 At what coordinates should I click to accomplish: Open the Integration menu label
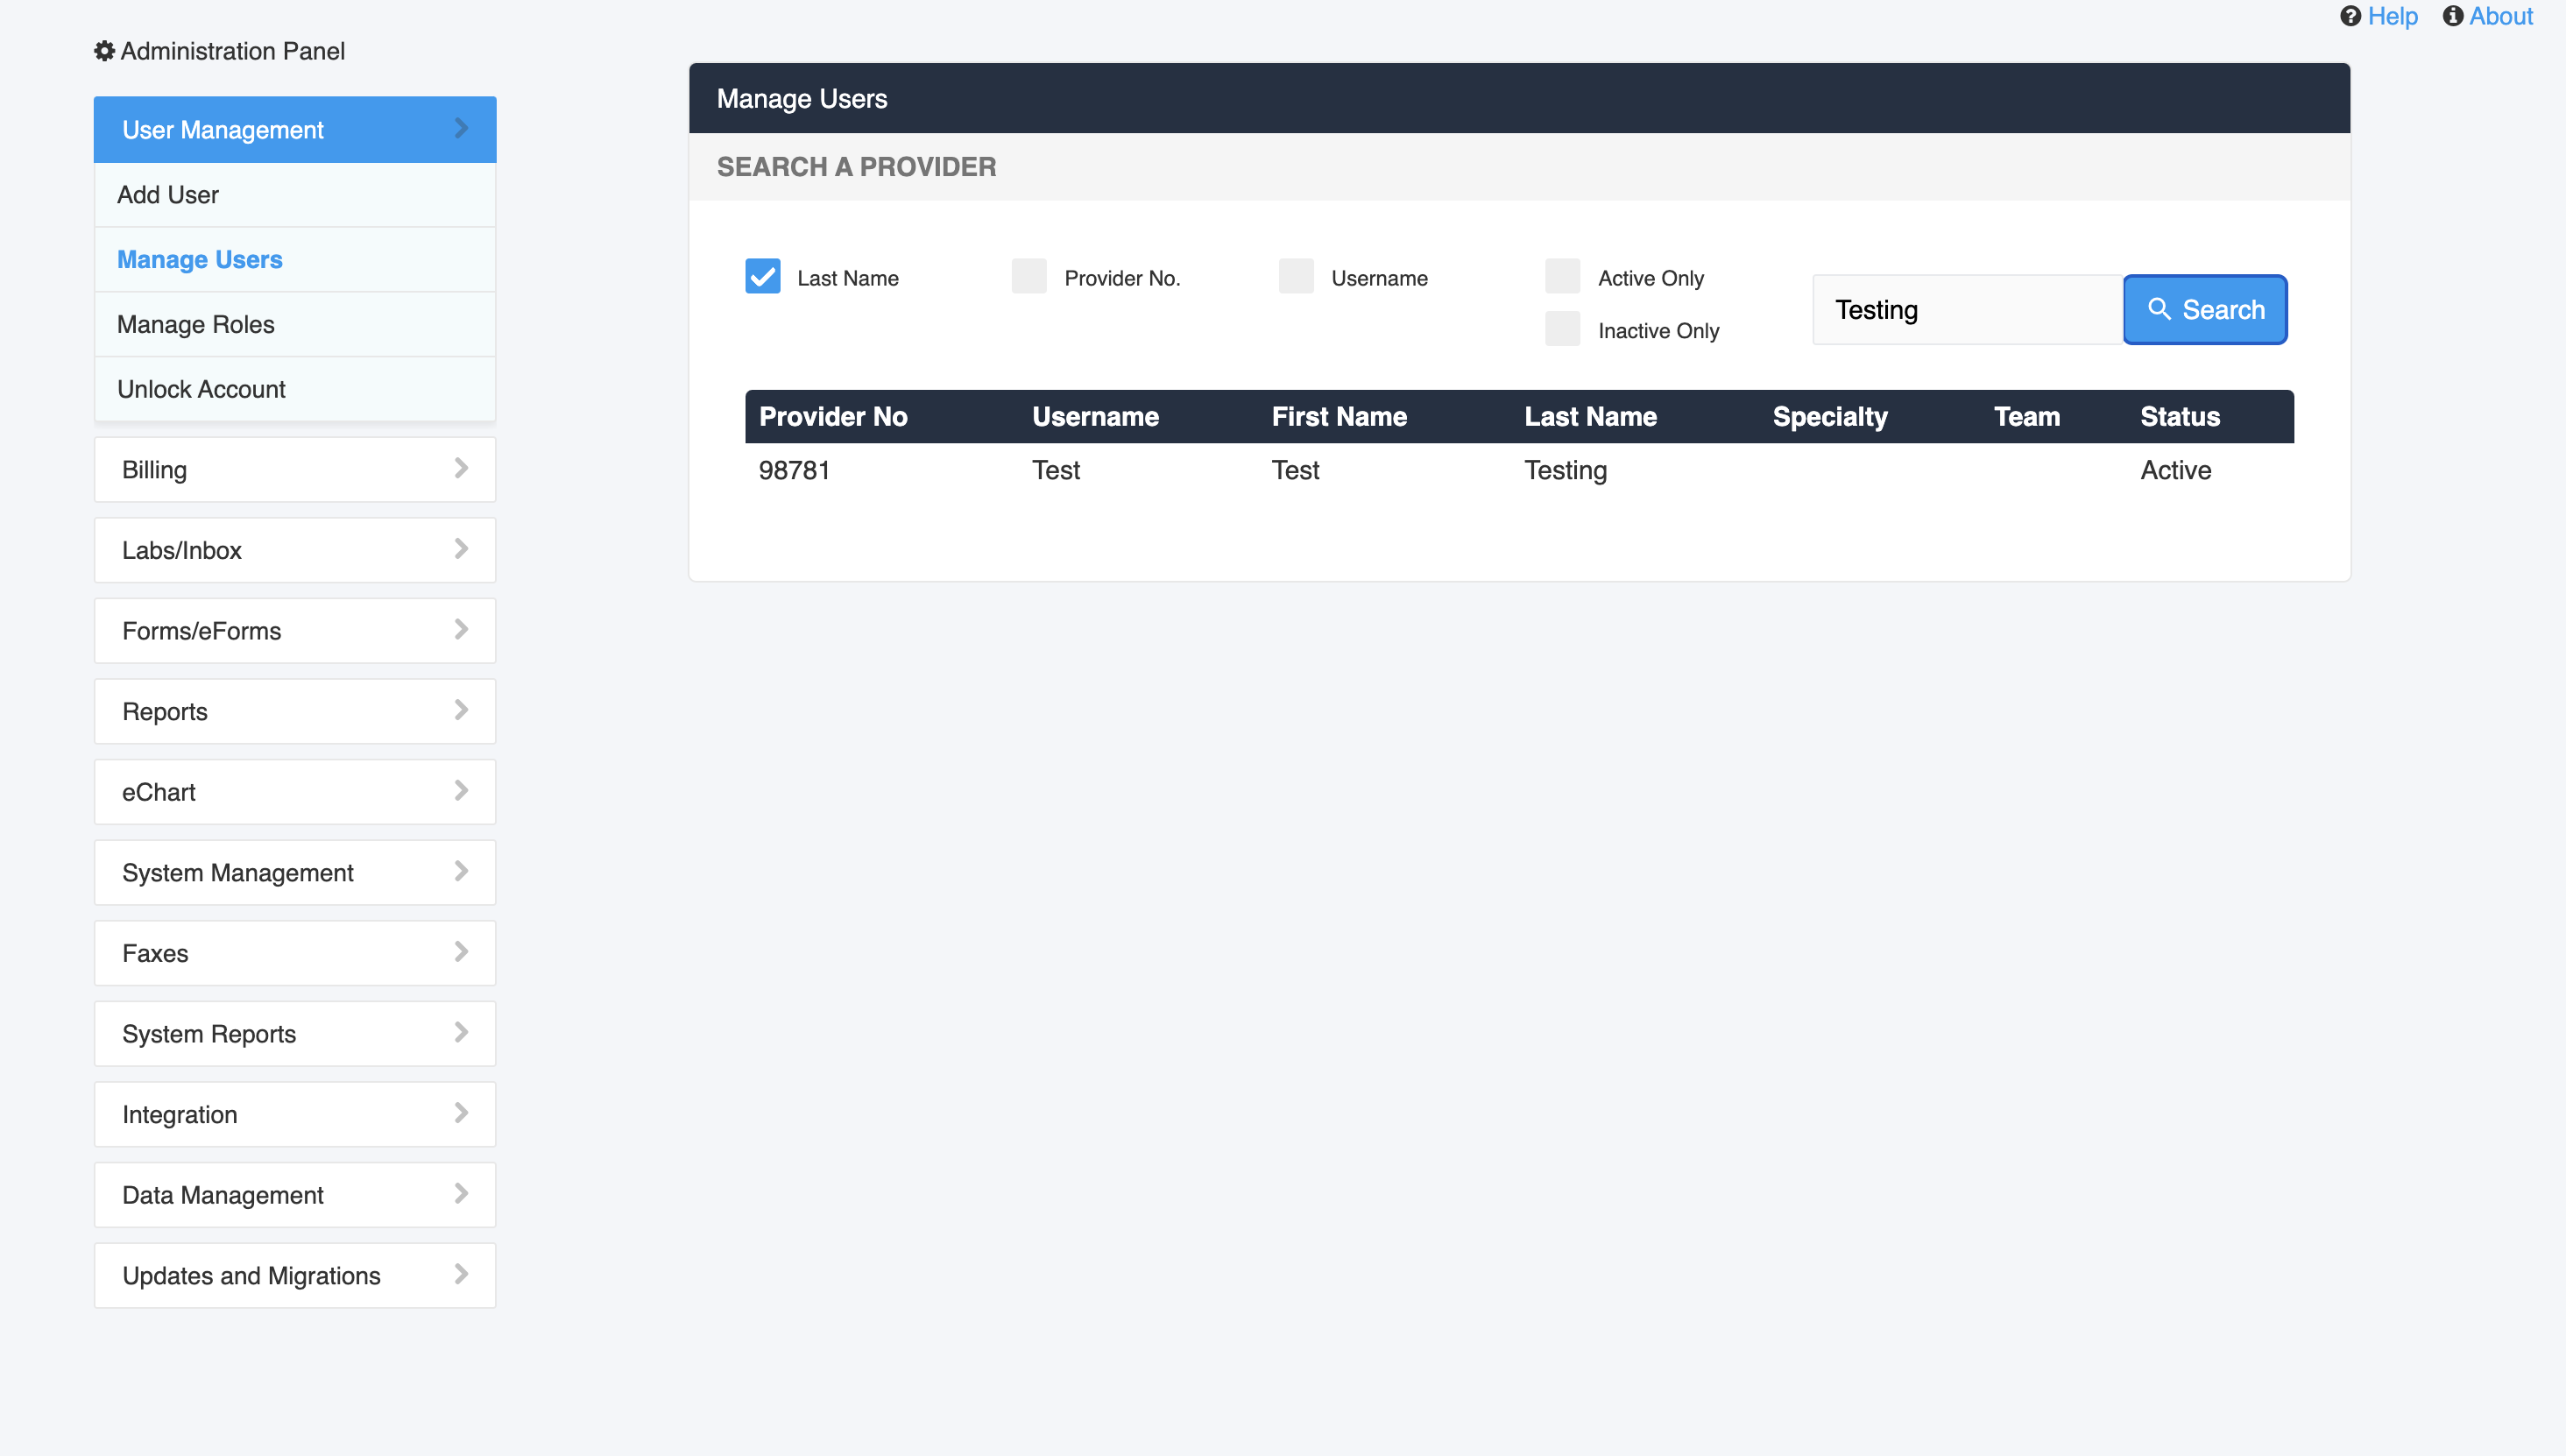click(180, 1115)
